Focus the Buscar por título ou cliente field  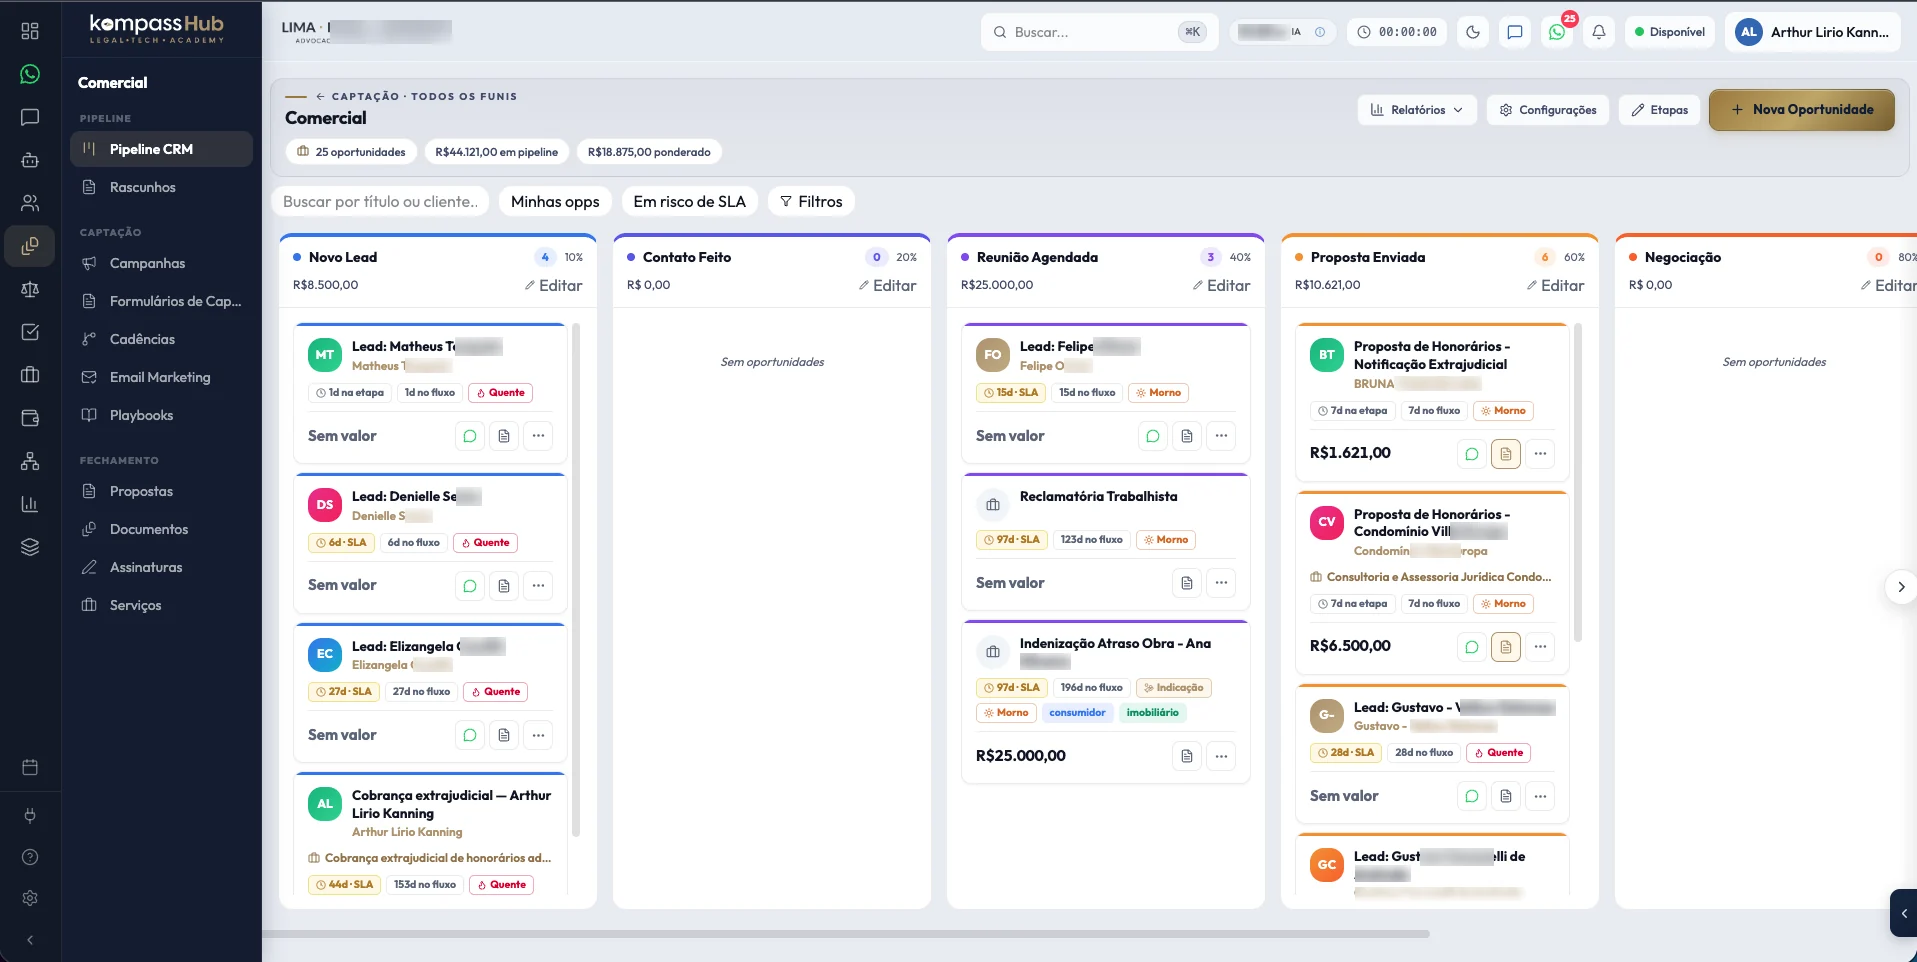380,201
